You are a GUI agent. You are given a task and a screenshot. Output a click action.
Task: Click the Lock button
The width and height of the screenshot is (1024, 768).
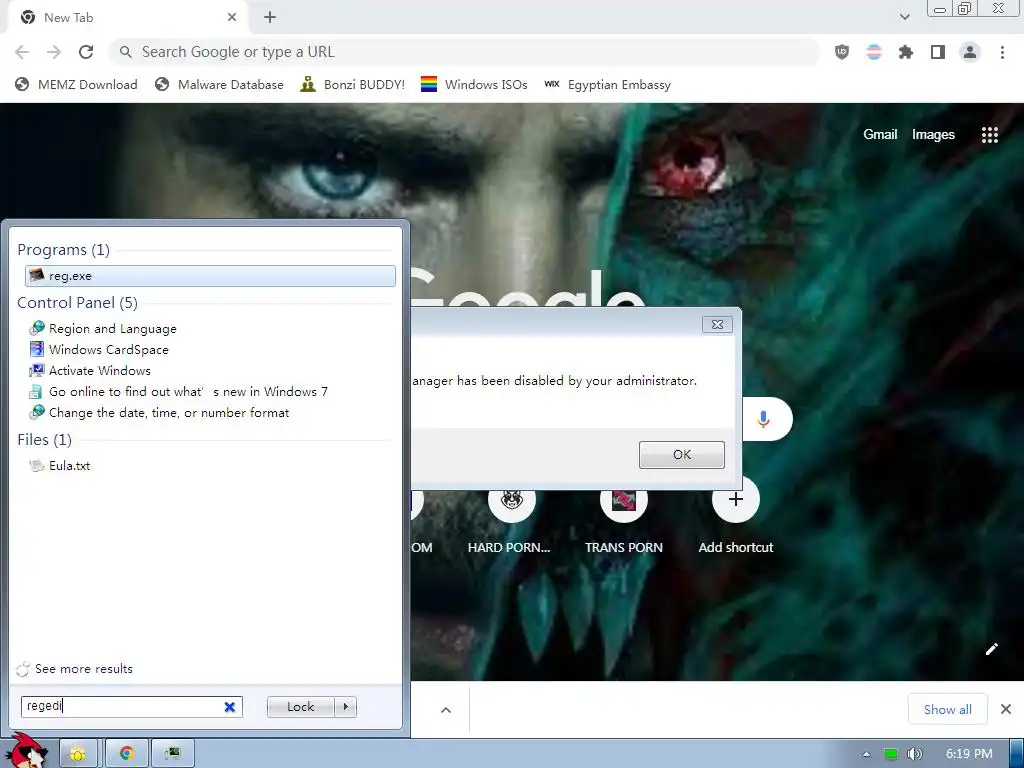[300, 707]
